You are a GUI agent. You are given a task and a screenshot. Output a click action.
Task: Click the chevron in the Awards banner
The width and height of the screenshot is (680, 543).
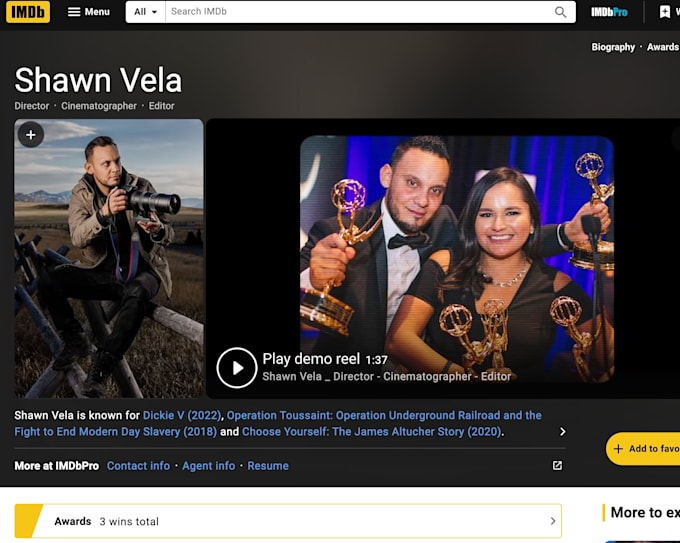click(552, 521)
